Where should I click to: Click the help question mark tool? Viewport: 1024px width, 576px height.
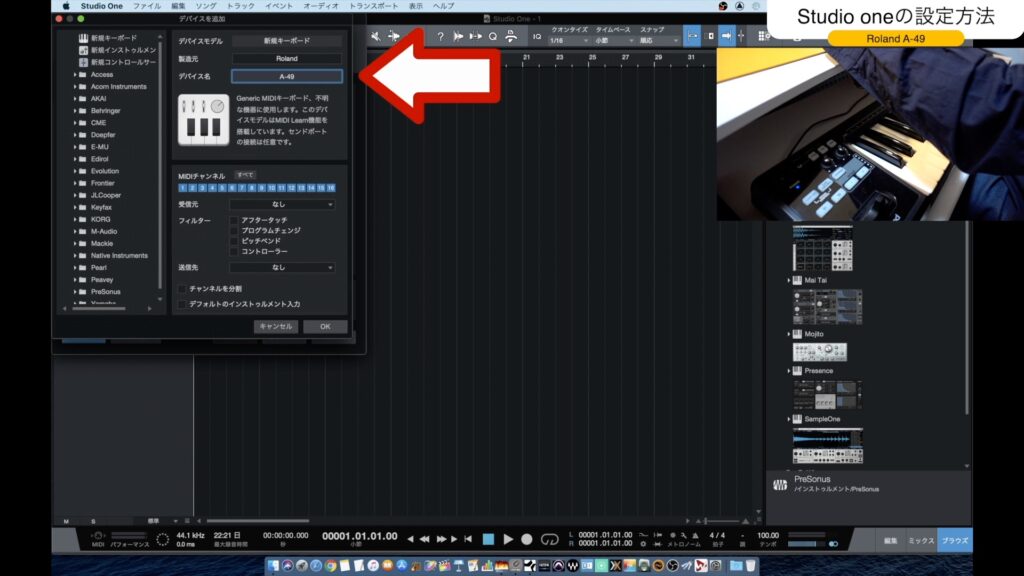tap(440, 37)
